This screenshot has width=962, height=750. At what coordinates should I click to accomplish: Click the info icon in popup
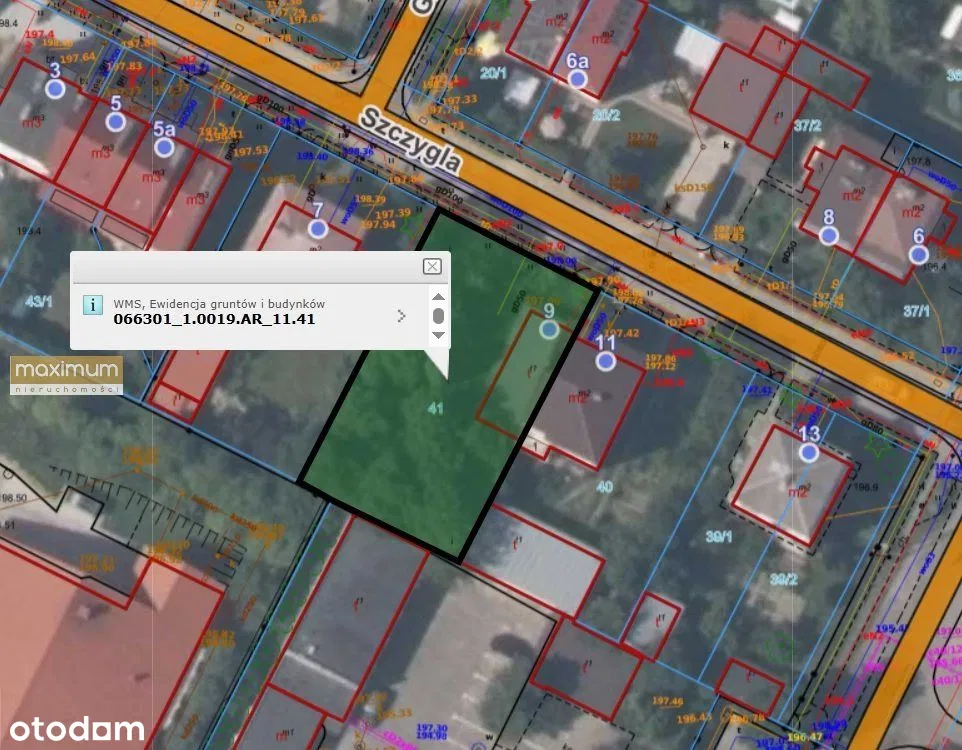click(92, 305)
